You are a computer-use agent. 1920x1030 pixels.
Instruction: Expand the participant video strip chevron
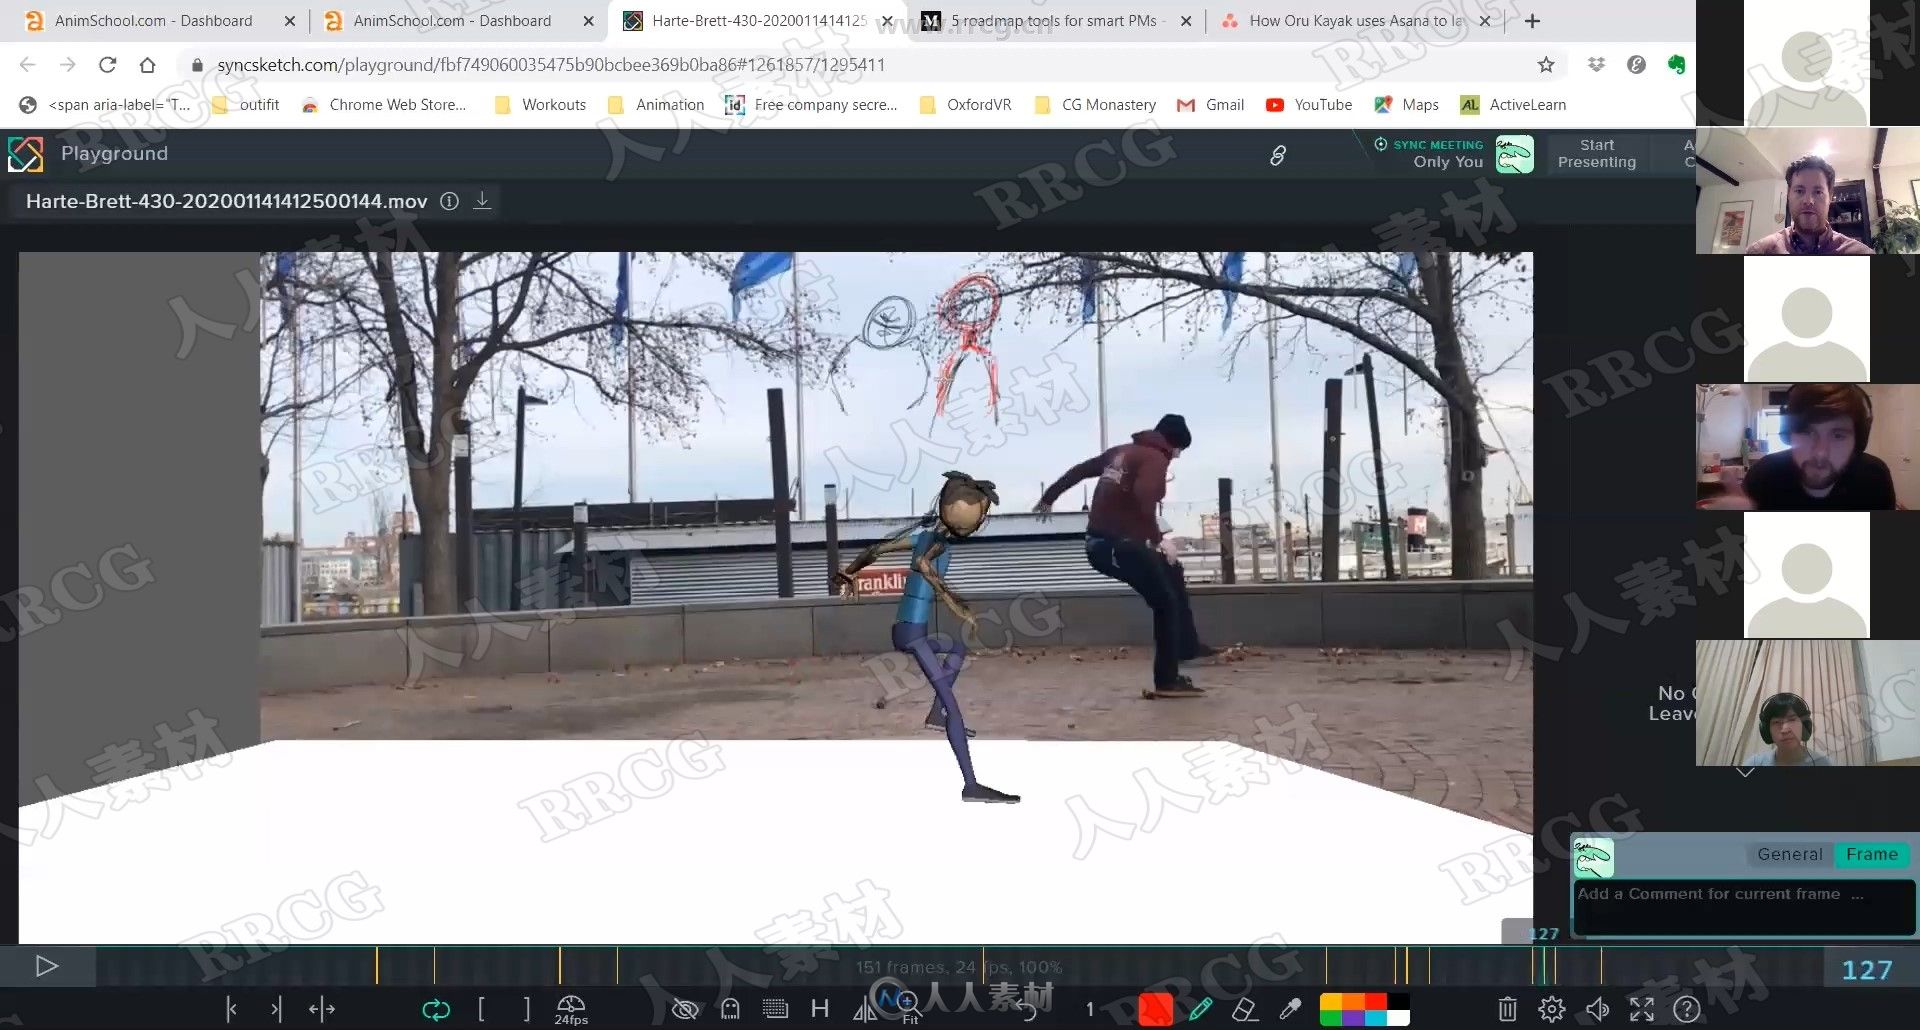click(1745, 772)
